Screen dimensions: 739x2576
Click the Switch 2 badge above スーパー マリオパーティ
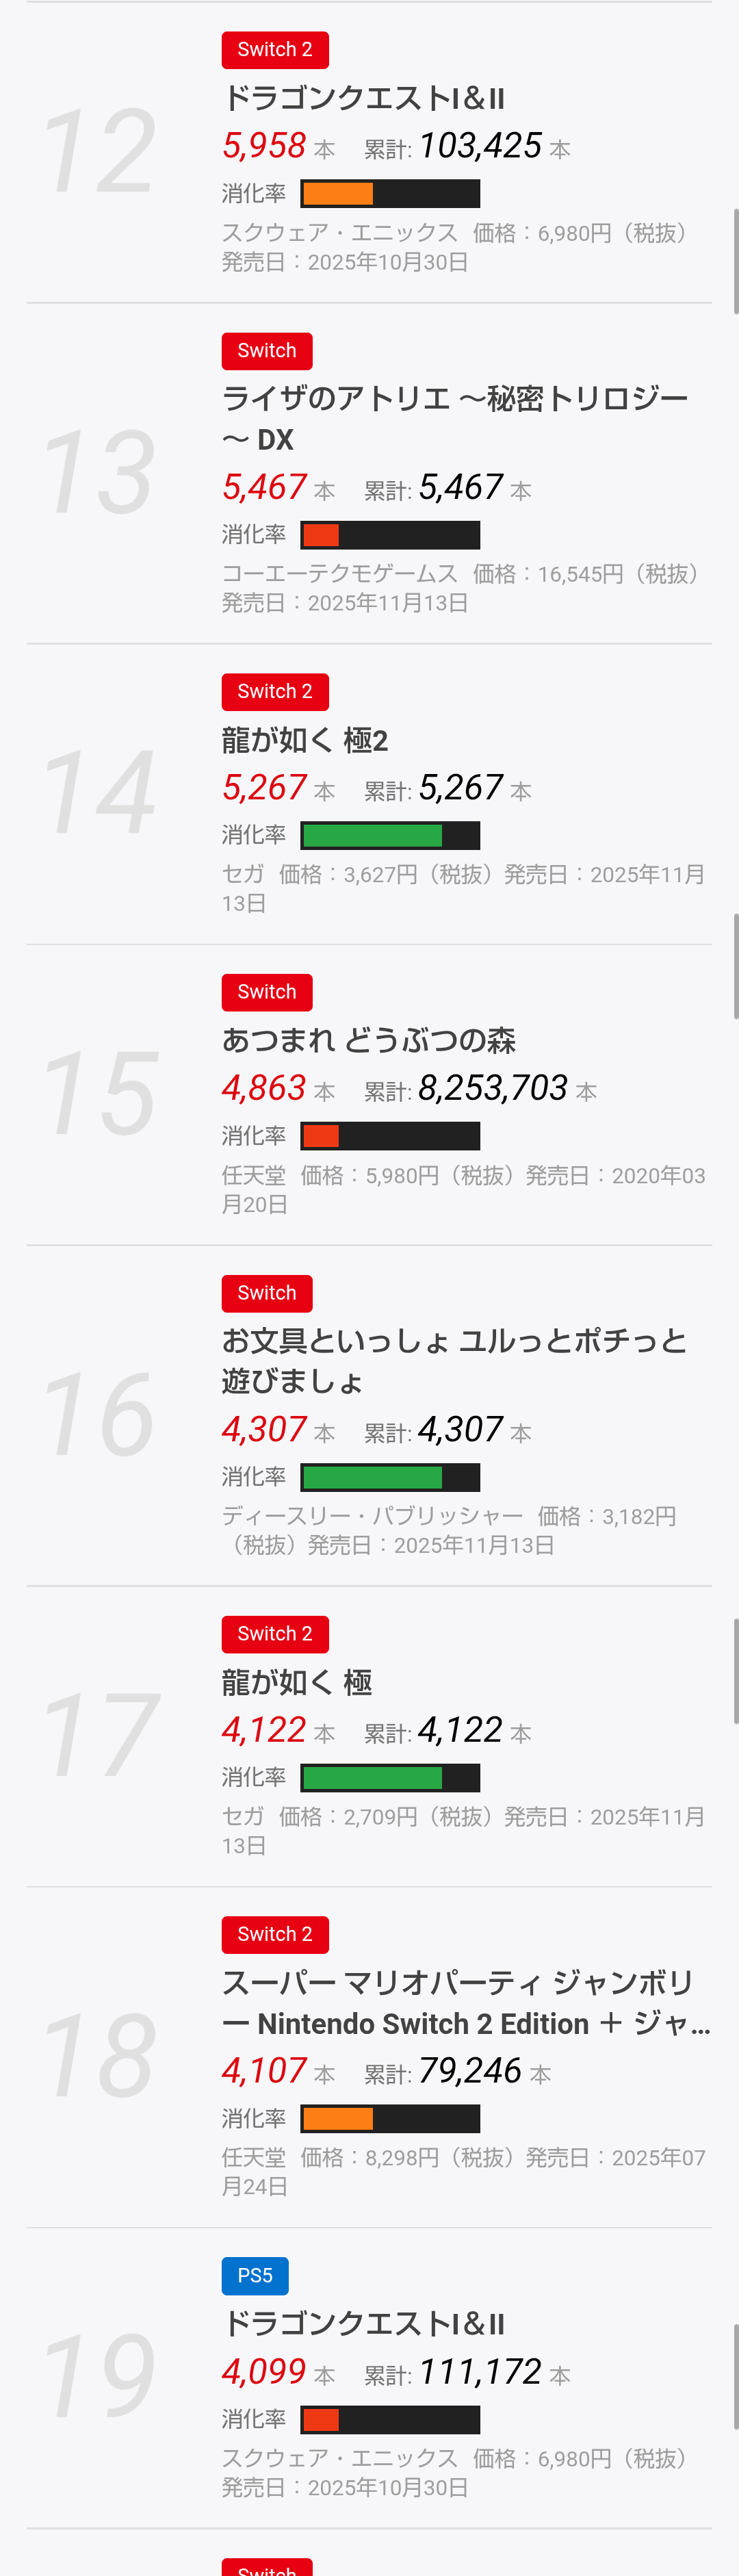pos(275,1934)
